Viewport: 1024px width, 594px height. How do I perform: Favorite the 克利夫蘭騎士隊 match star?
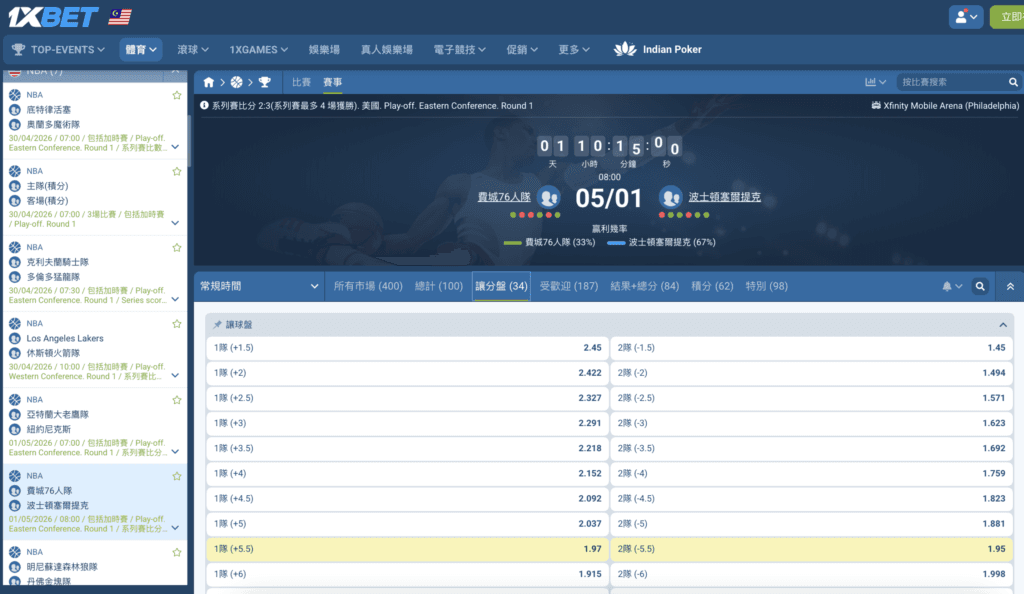click(x=176, y=248)
